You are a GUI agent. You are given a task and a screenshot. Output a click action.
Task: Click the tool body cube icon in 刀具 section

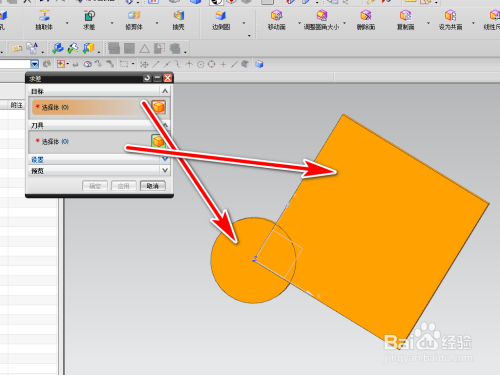click(159, 141)
